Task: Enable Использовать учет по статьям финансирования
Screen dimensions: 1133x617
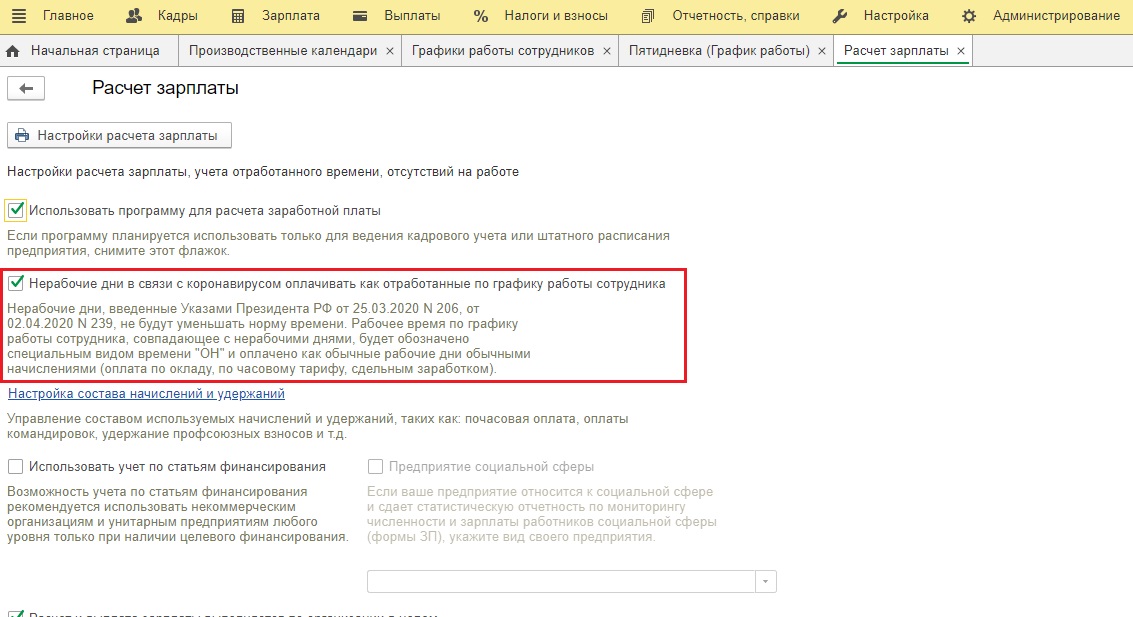Action: (x=16, y=466)
